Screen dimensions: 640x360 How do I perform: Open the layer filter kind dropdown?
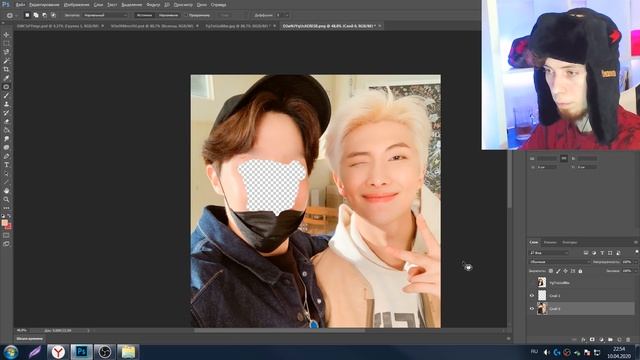549,253
